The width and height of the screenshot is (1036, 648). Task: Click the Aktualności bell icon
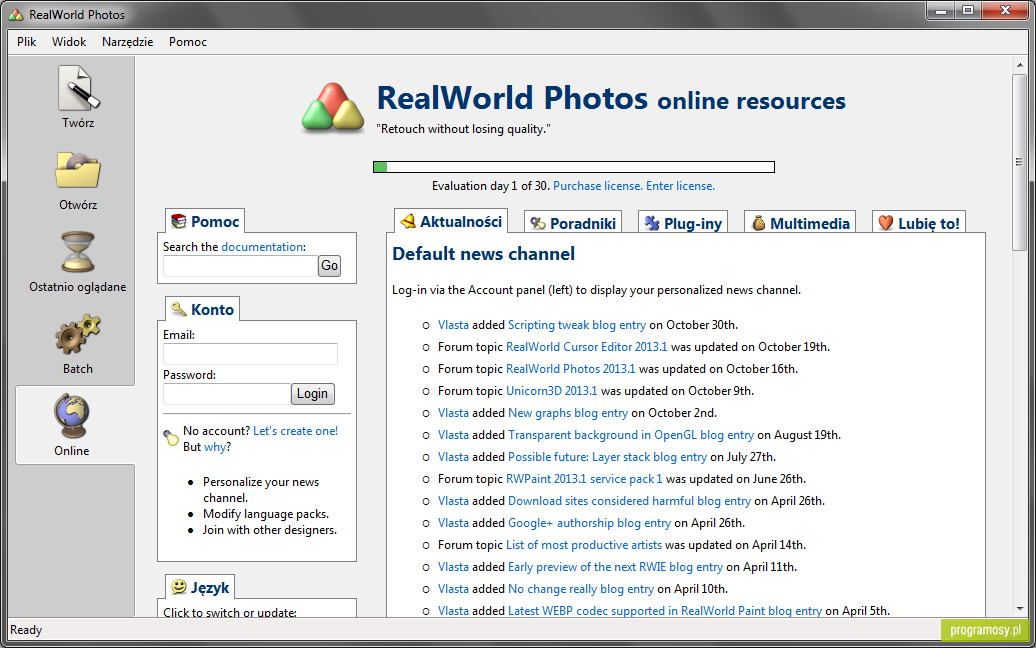408,221
